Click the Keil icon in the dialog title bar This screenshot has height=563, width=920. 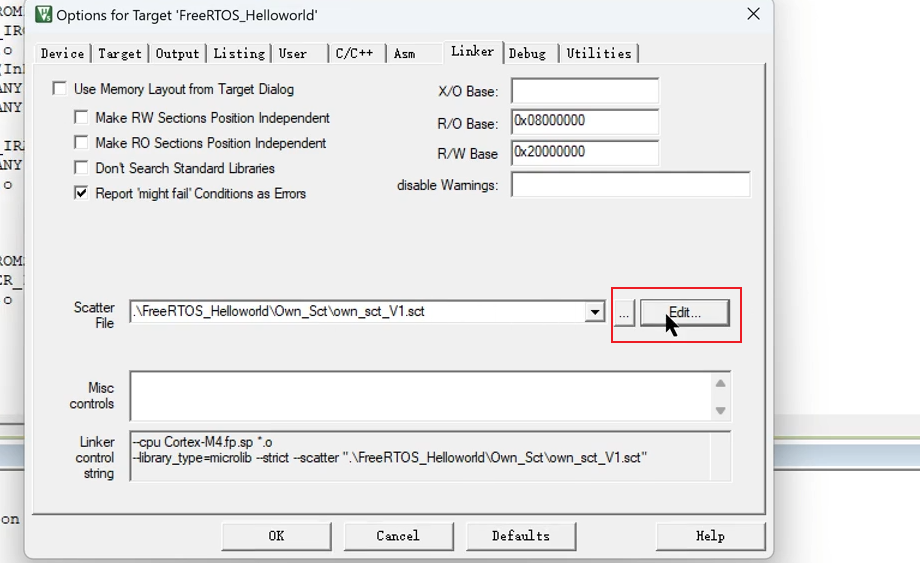click(x=43, y=15)
